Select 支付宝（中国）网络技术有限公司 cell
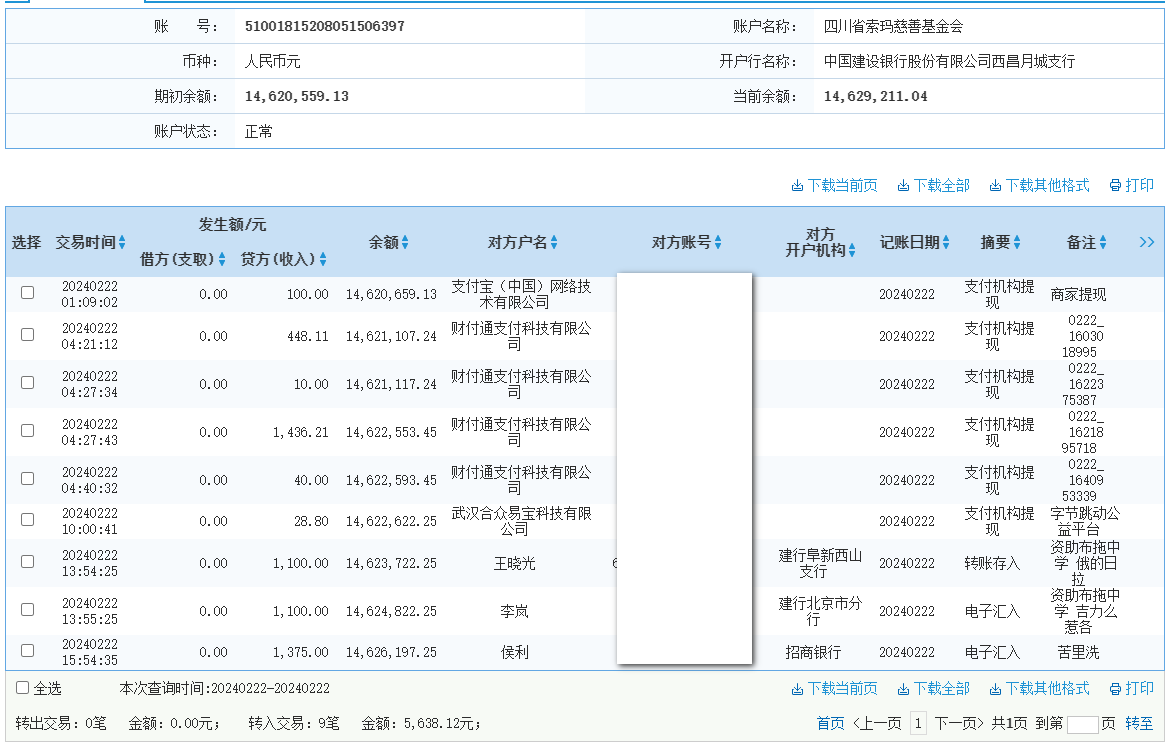Screen dimensions: 1175x748 [521, 295]
